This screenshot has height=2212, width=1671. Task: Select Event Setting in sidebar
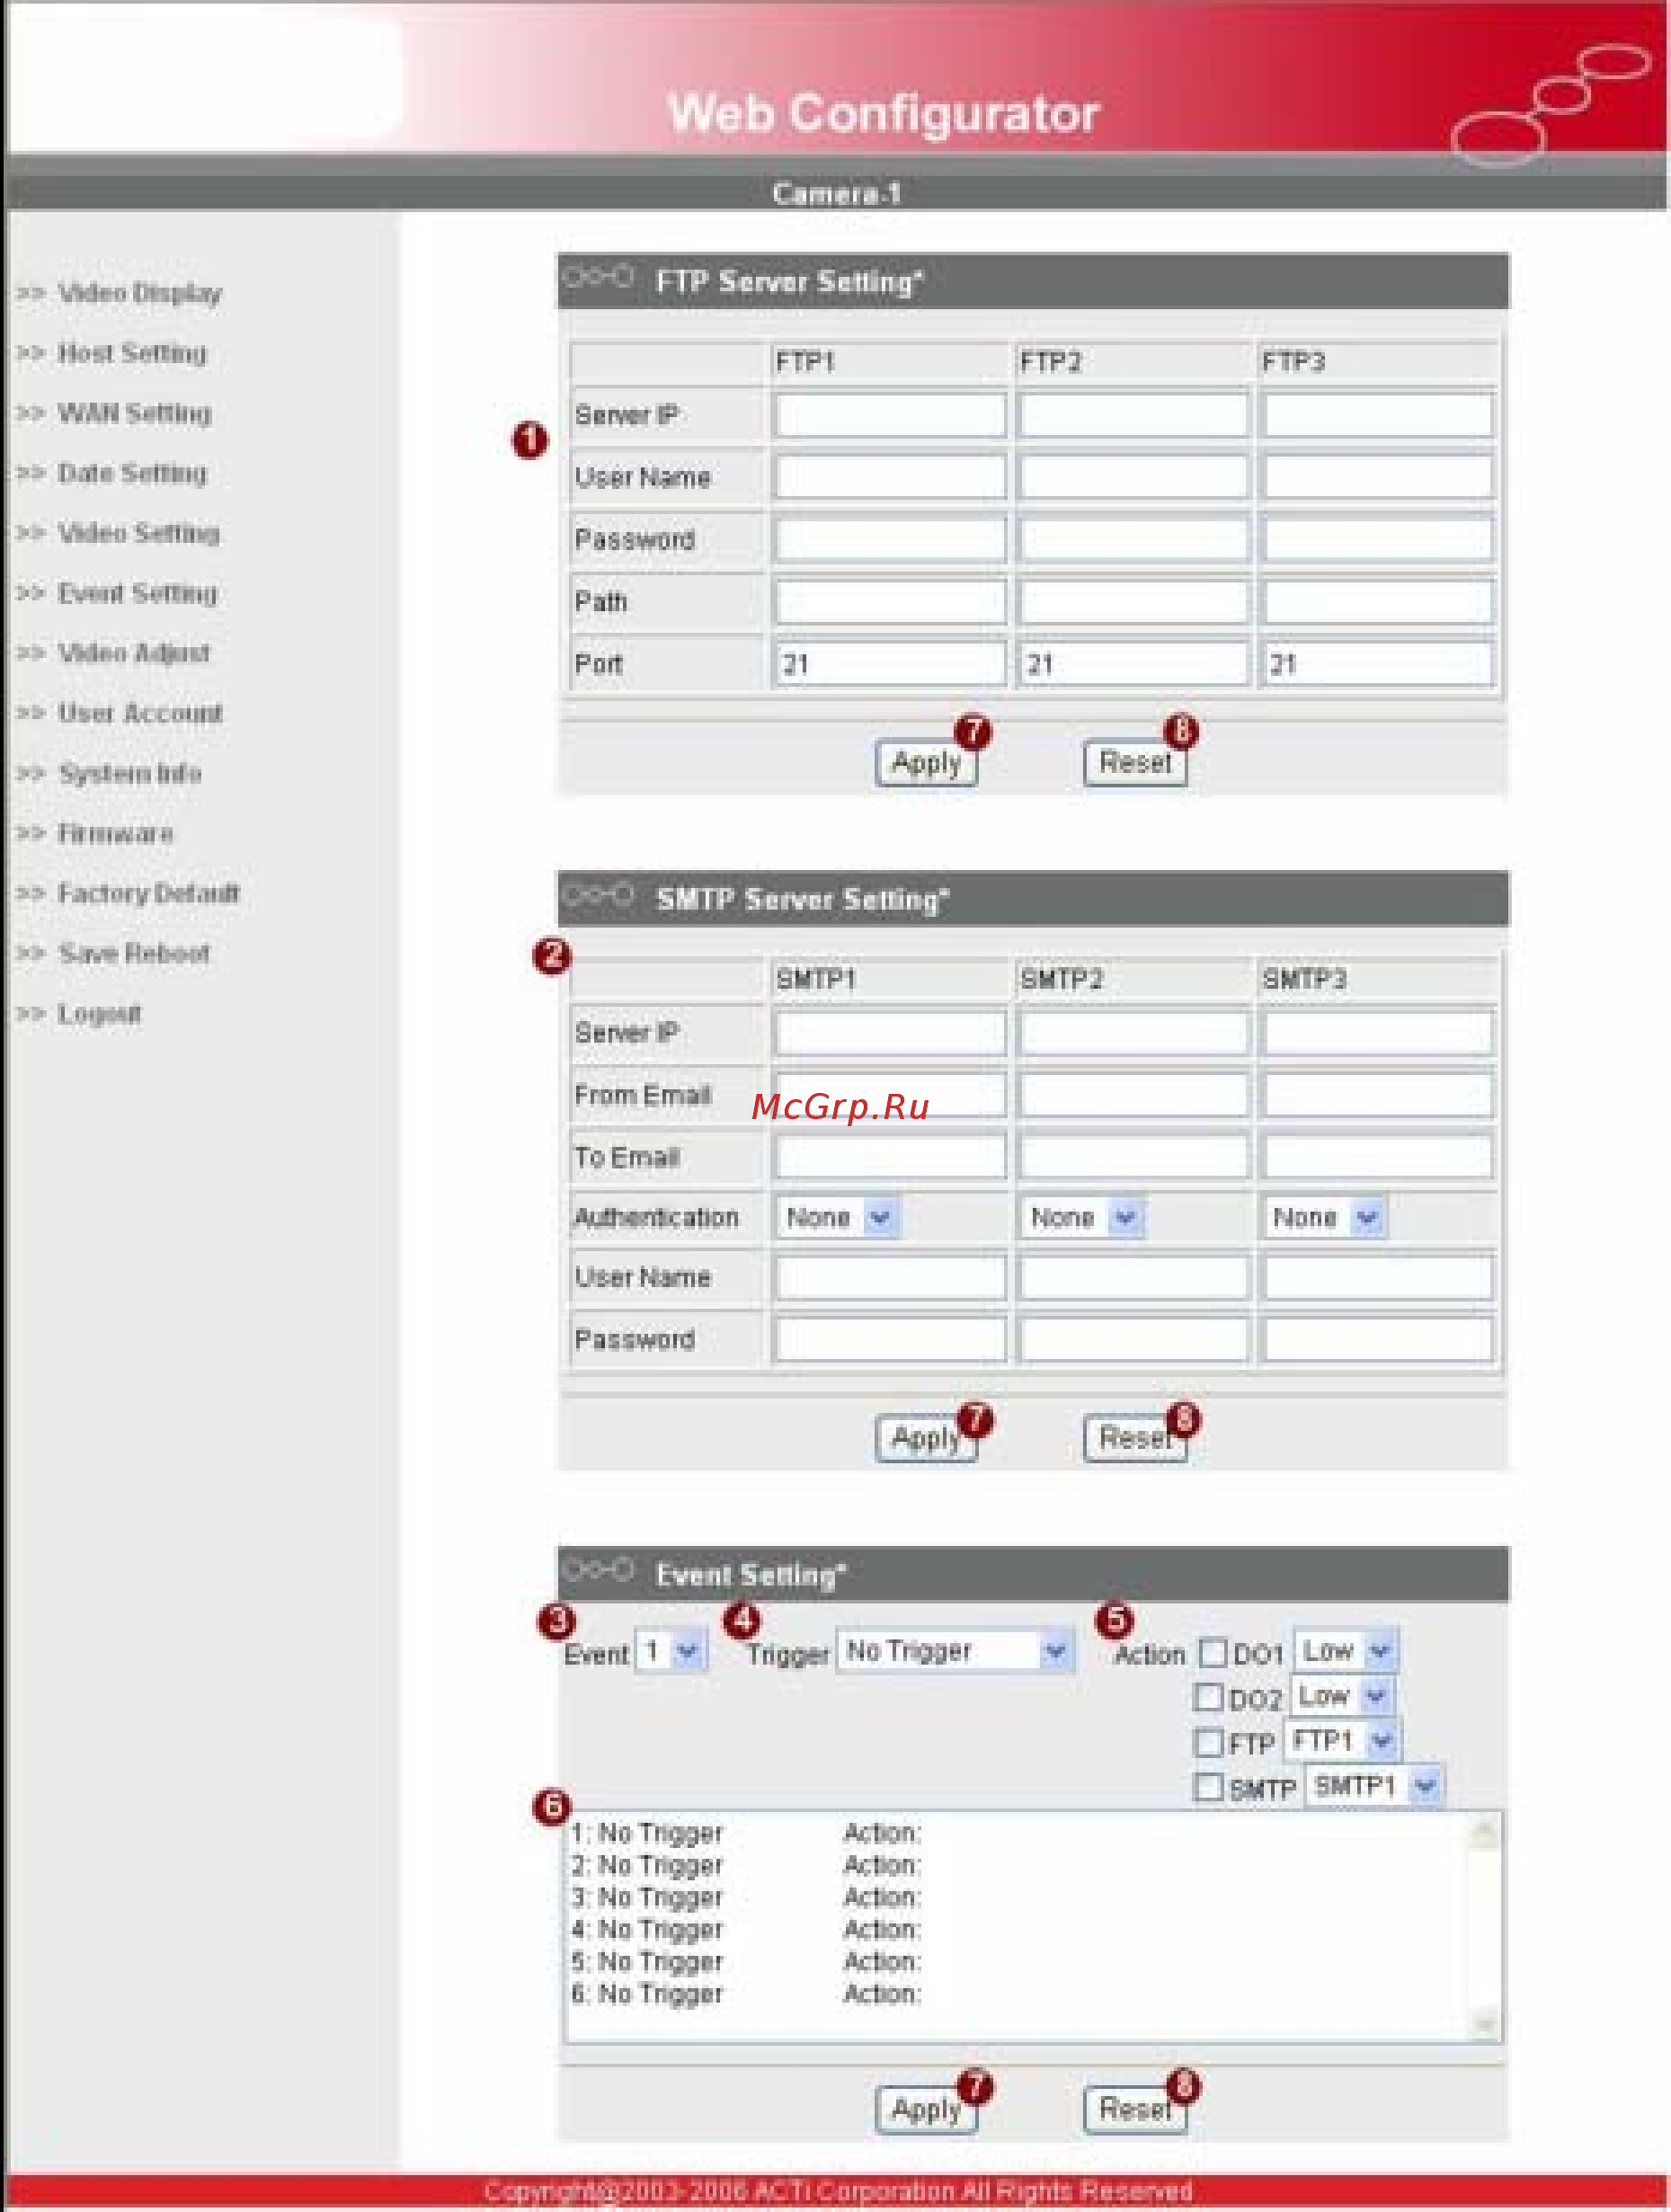(x=137, y=593)
